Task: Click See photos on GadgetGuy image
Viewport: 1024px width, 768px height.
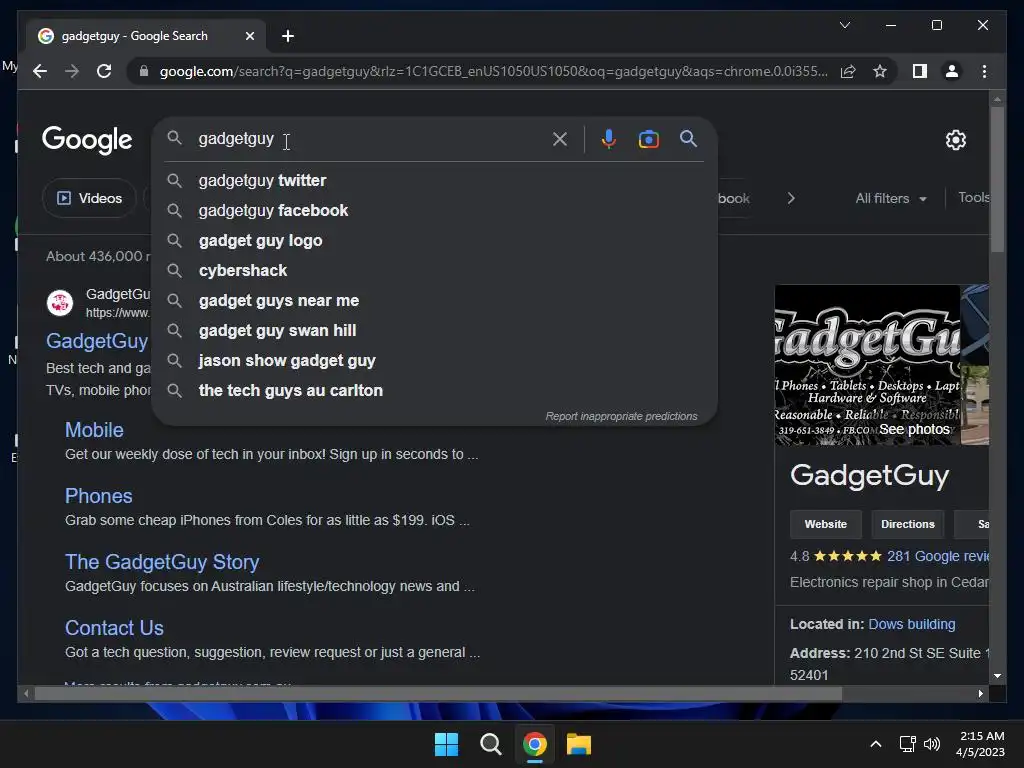Action: [914, 429]
